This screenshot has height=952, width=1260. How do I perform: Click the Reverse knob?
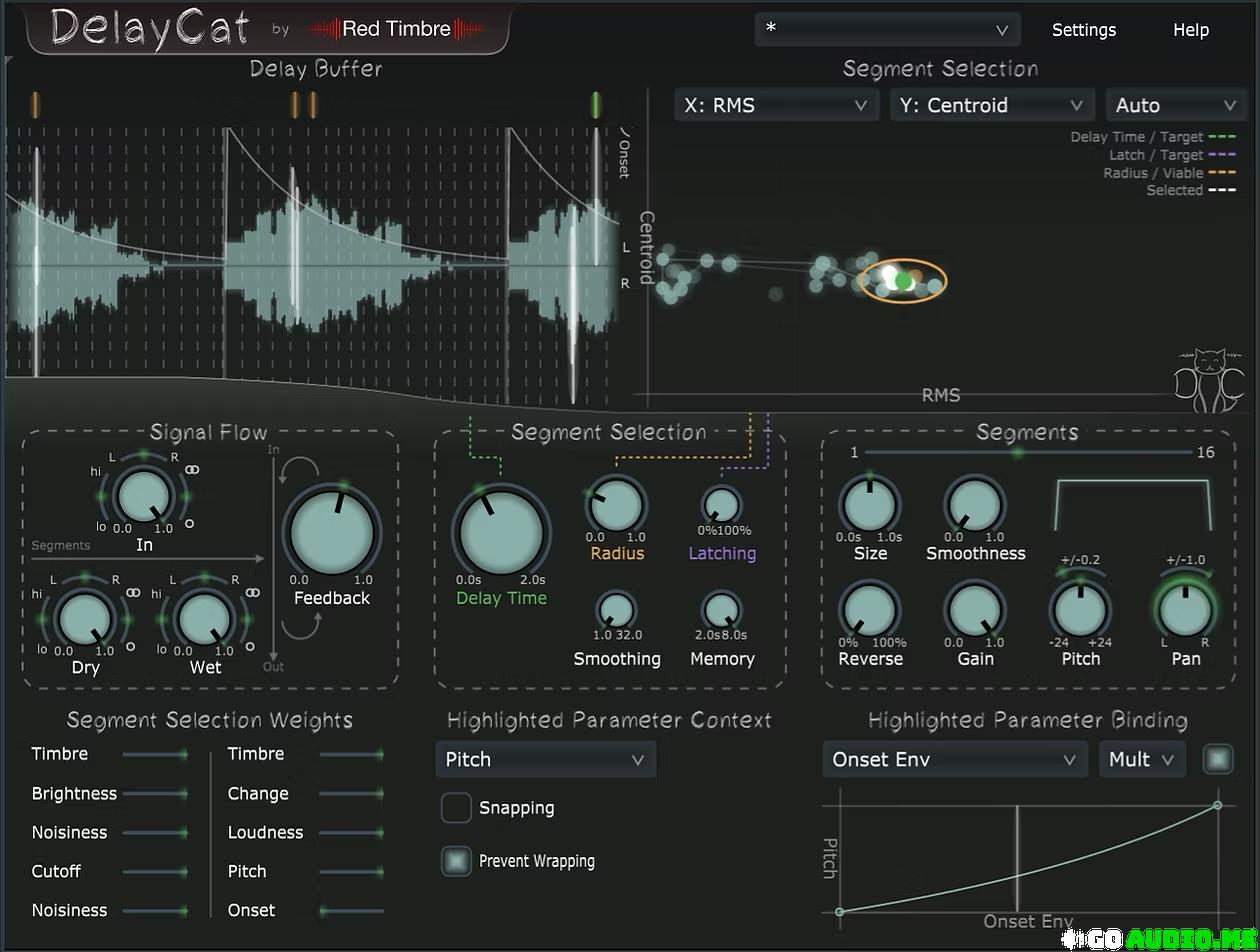coord(870,610)
